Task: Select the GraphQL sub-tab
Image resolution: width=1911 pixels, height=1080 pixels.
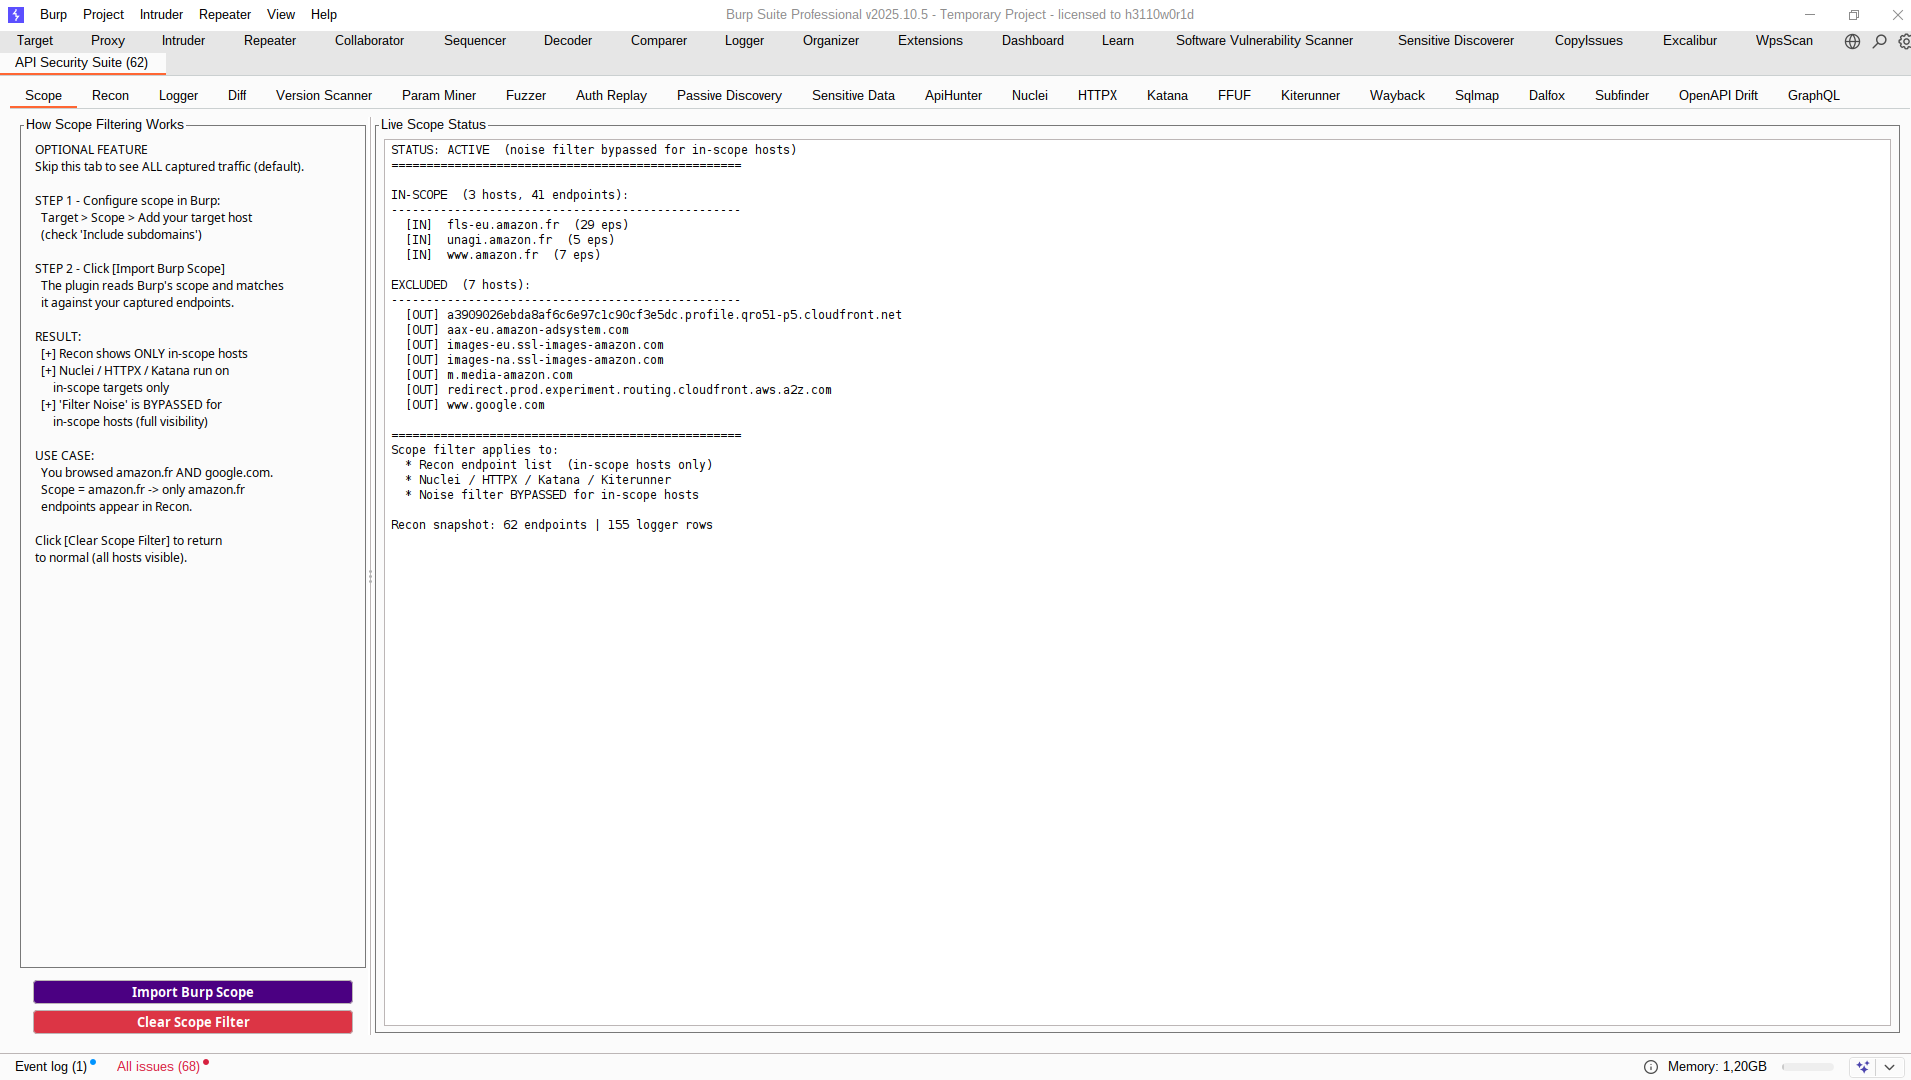Action: pos(1814,96)
